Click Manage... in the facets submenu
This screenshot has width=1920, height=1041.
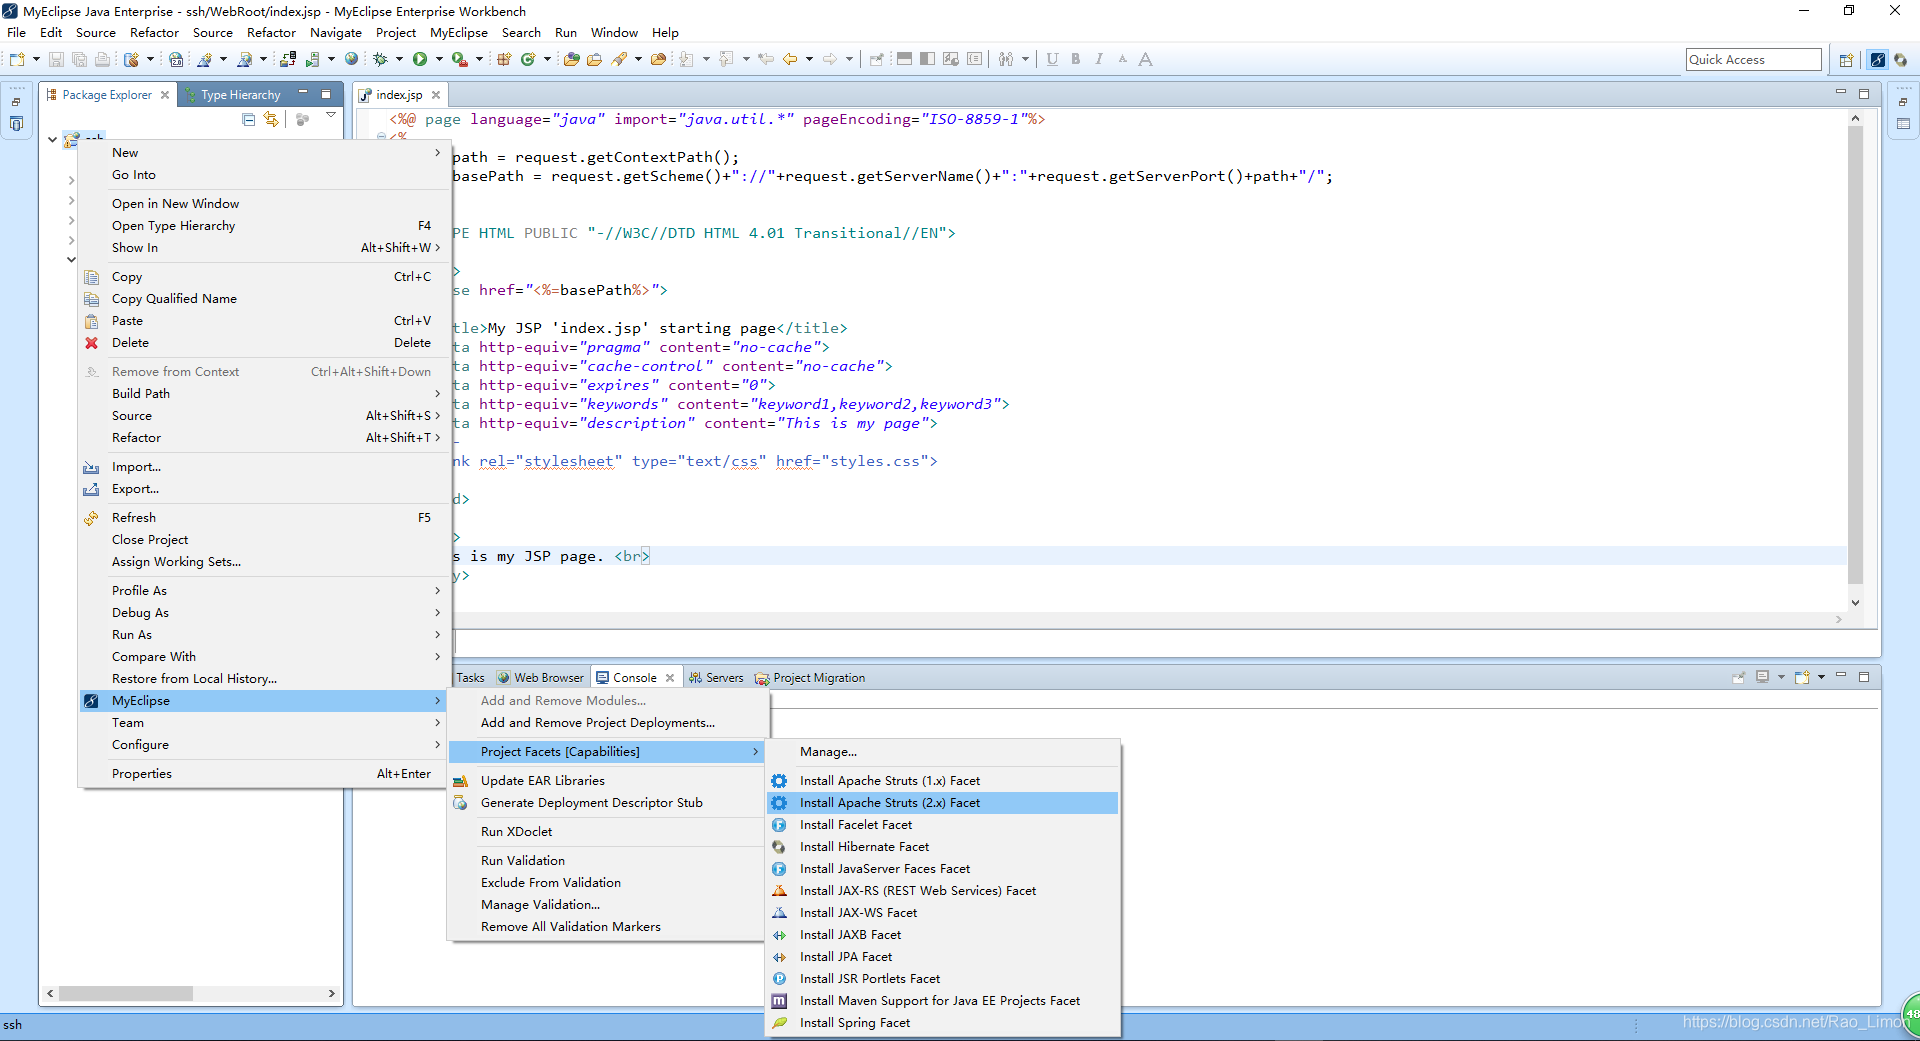[x=942, y=751]
